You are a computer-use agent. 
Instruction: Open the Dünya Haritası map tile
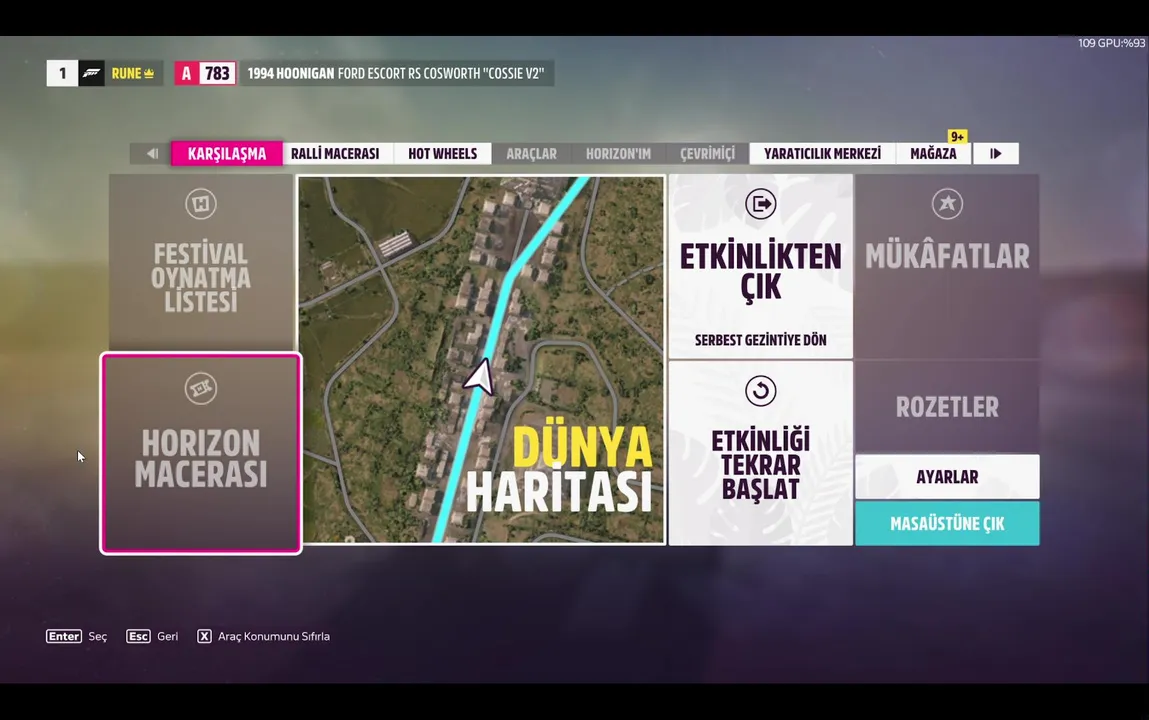point(481,360)
